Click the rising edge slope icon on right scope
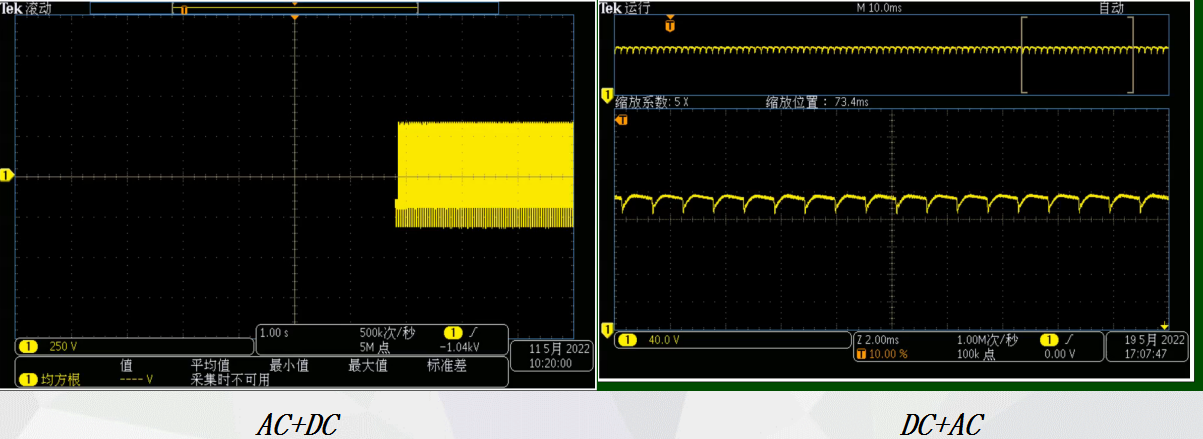 point(1068,340)
